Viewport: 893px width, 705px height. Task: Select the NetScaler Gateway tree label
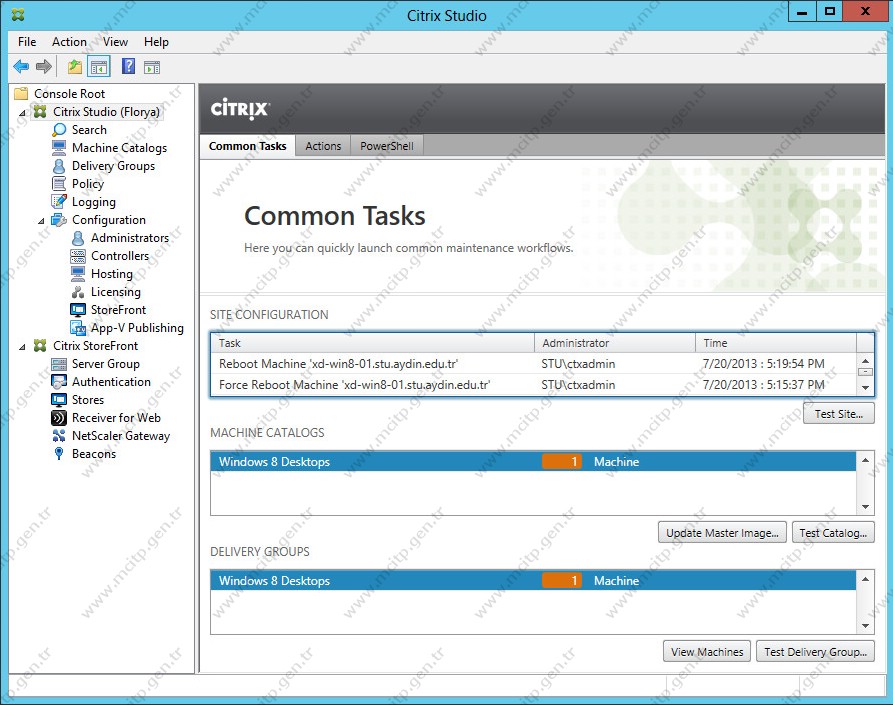click(x=121, y=436)
